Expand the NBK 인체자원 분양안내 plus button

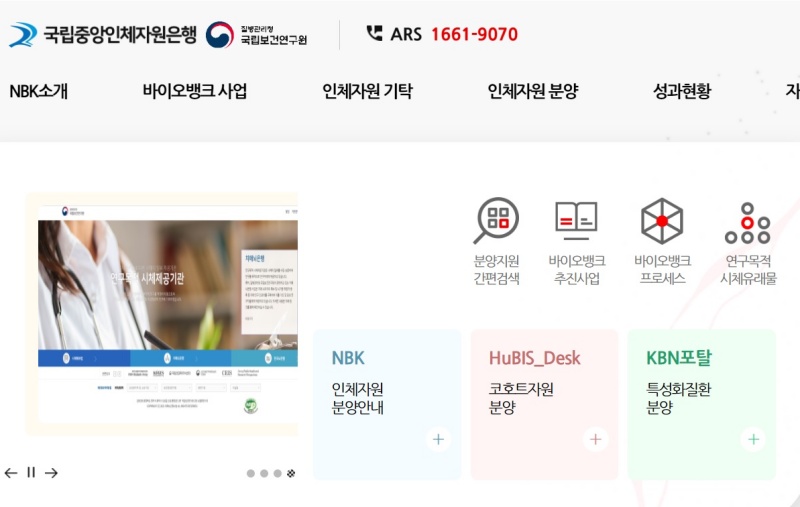pyautogui.click(x=437, y=439)
